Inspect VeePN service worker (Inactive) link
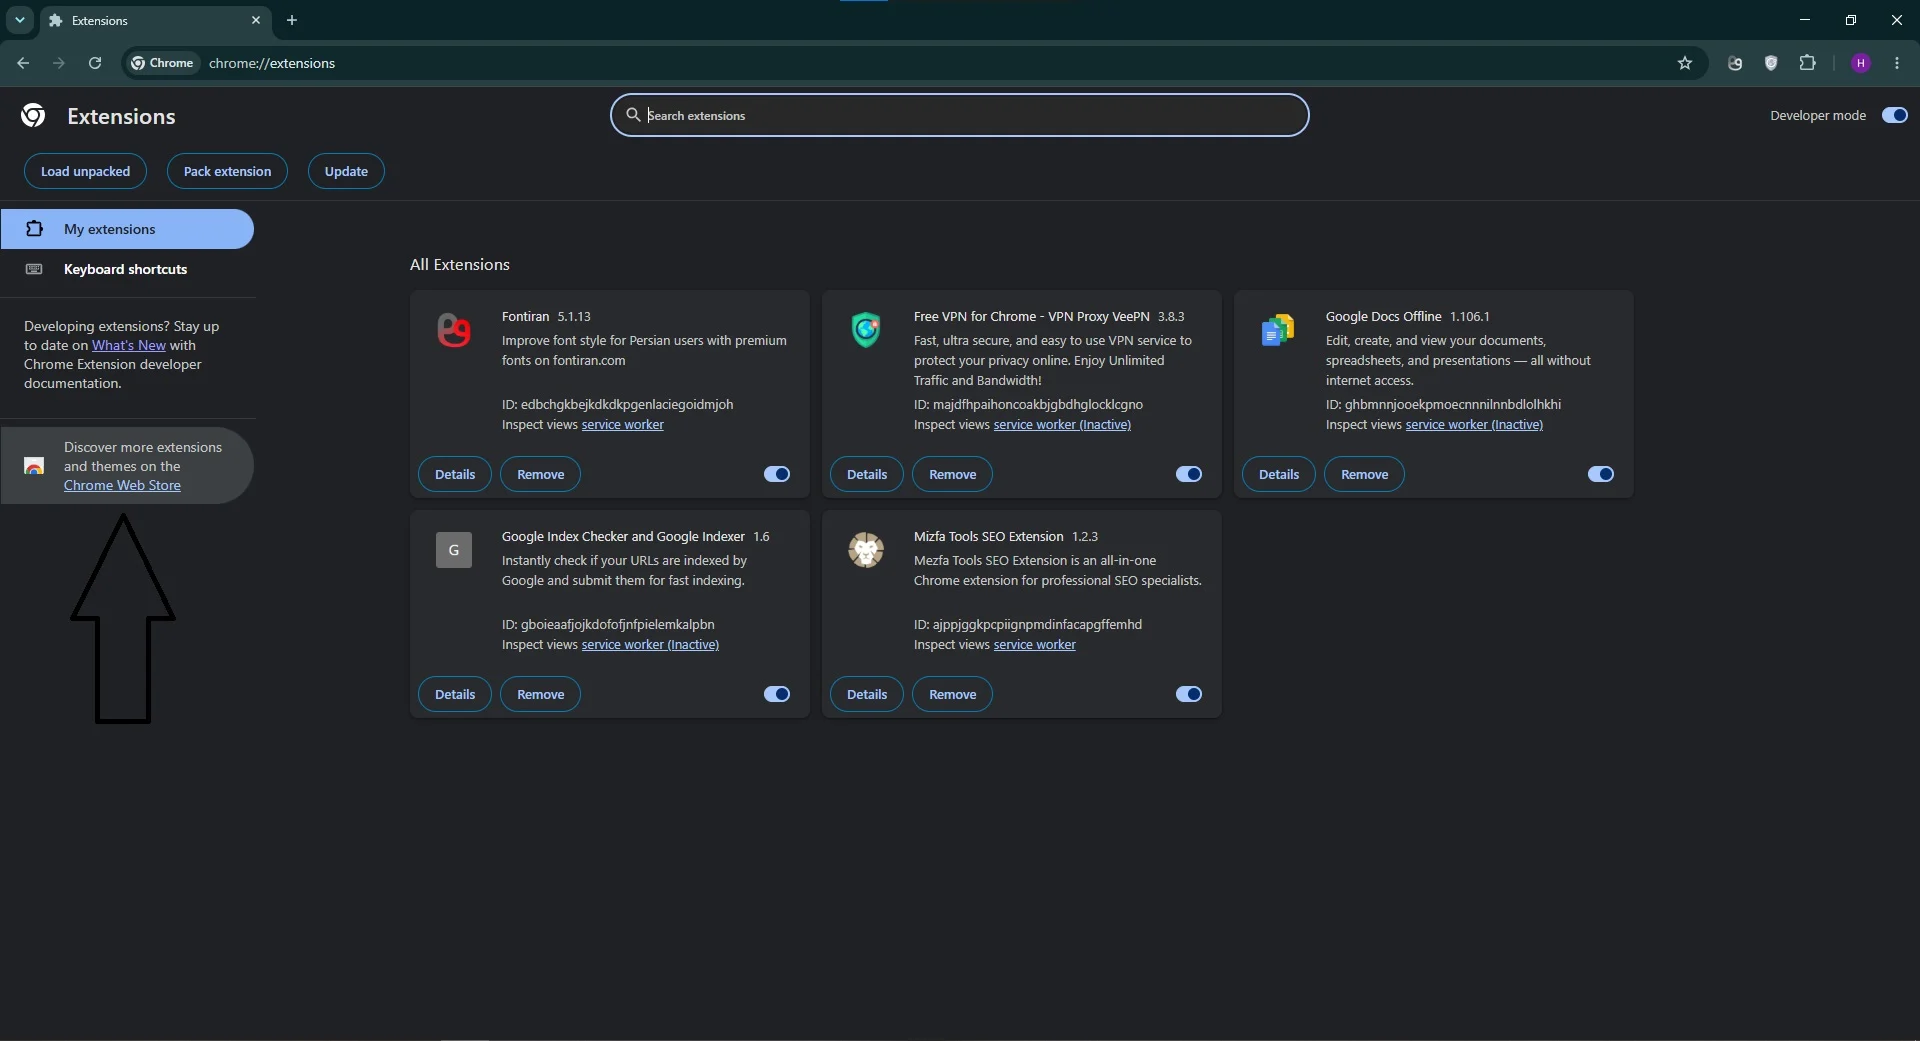1920x1041 pixels. pos(1062,424)
